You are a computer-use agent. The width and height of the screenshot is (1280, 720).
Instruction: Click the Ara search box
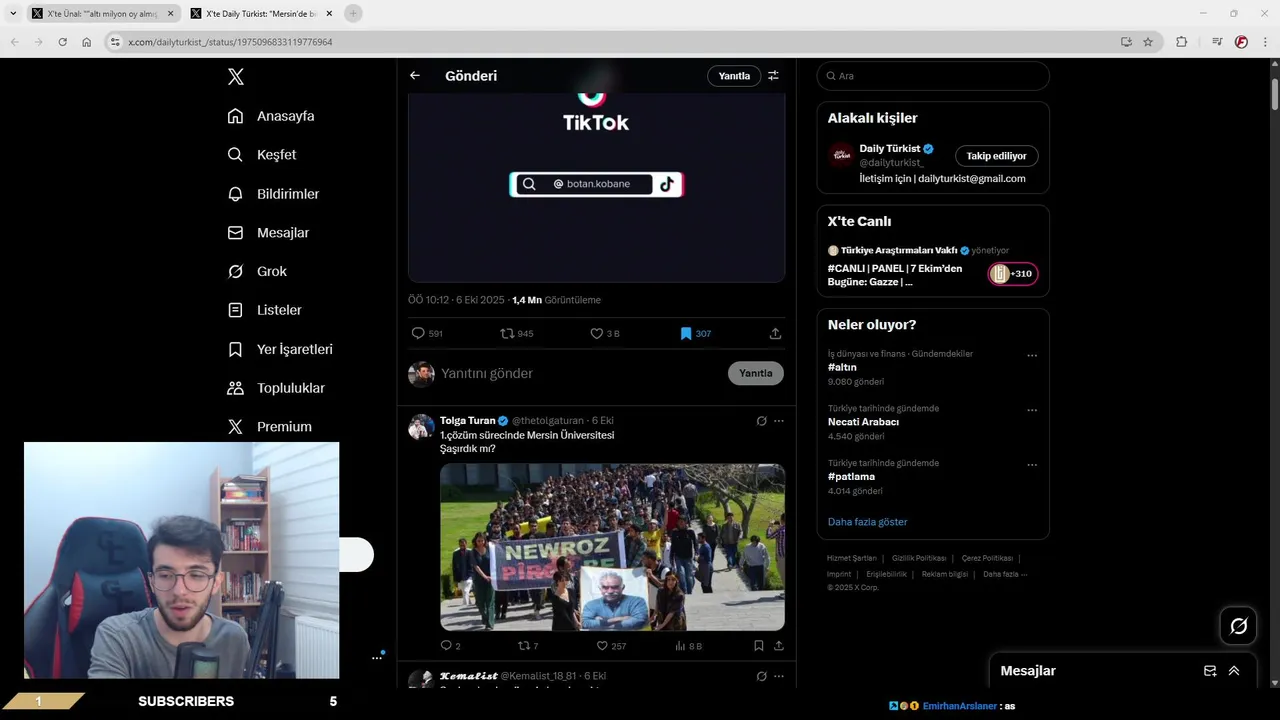coord(933,76)
